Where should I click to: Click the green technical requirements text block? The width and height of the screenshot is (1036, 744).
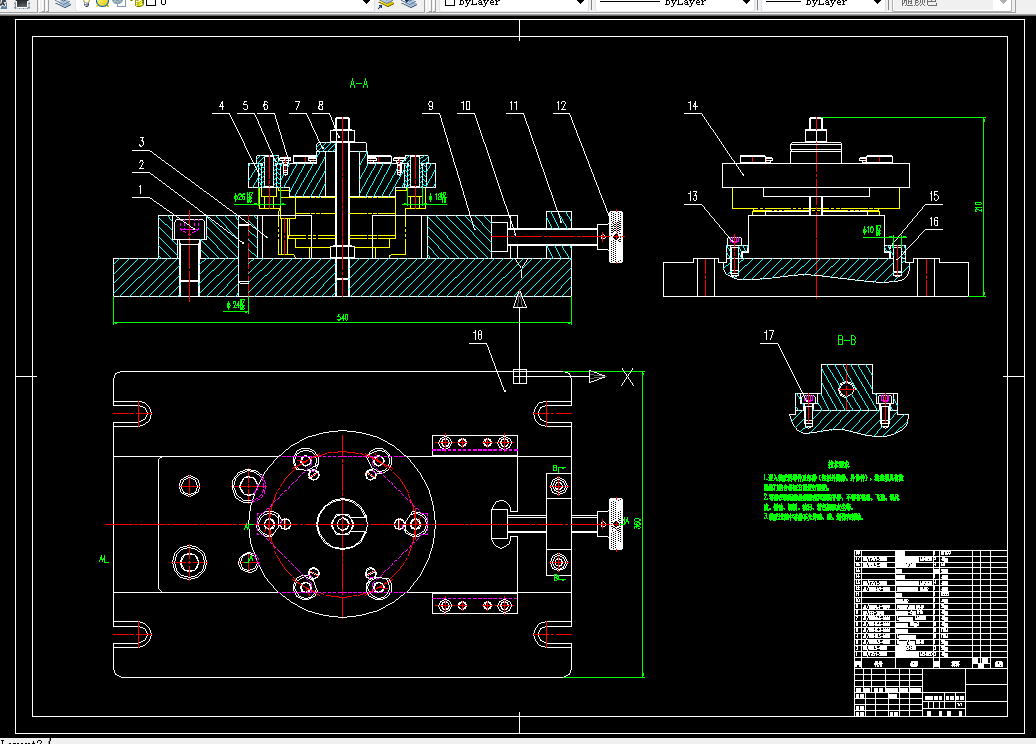point(834,492)
